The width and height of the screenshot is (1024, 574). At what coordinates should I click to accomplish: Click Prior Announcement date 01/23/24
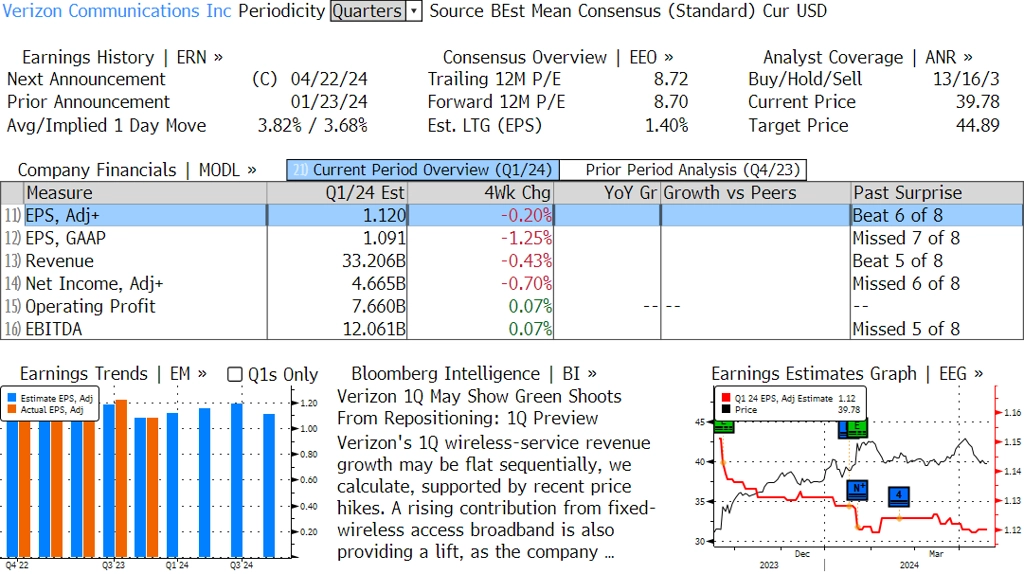point(329,102)
